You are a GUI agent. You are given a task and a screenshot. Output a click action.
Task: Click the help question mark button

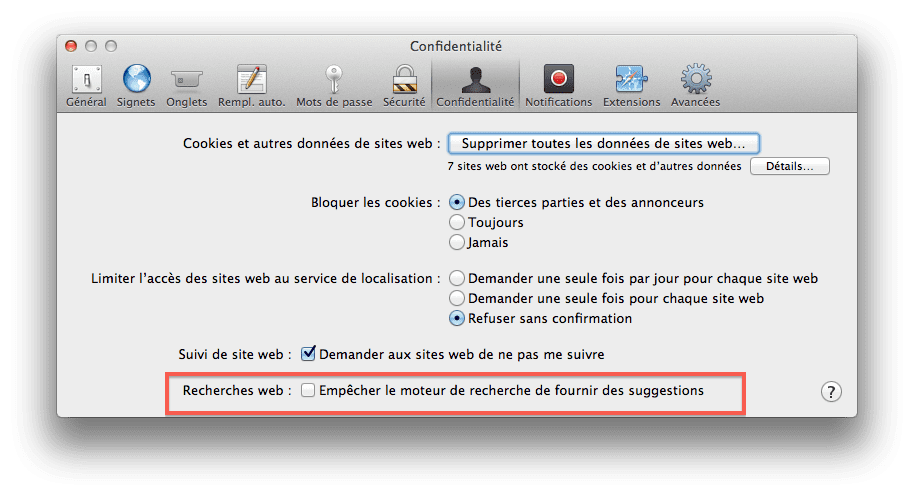point(831,392)
